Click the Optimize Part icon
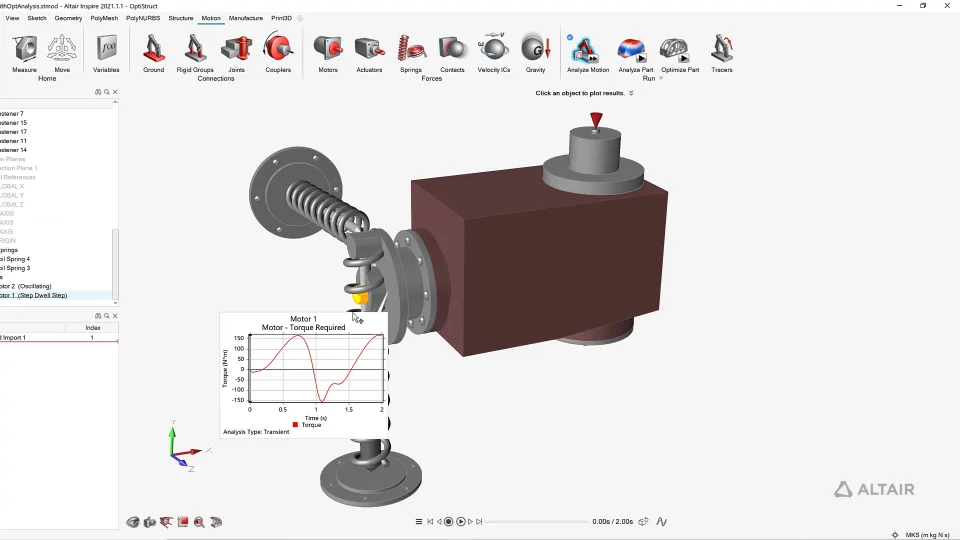This screenshot has width=960, height=540. [x=675, y=50]
